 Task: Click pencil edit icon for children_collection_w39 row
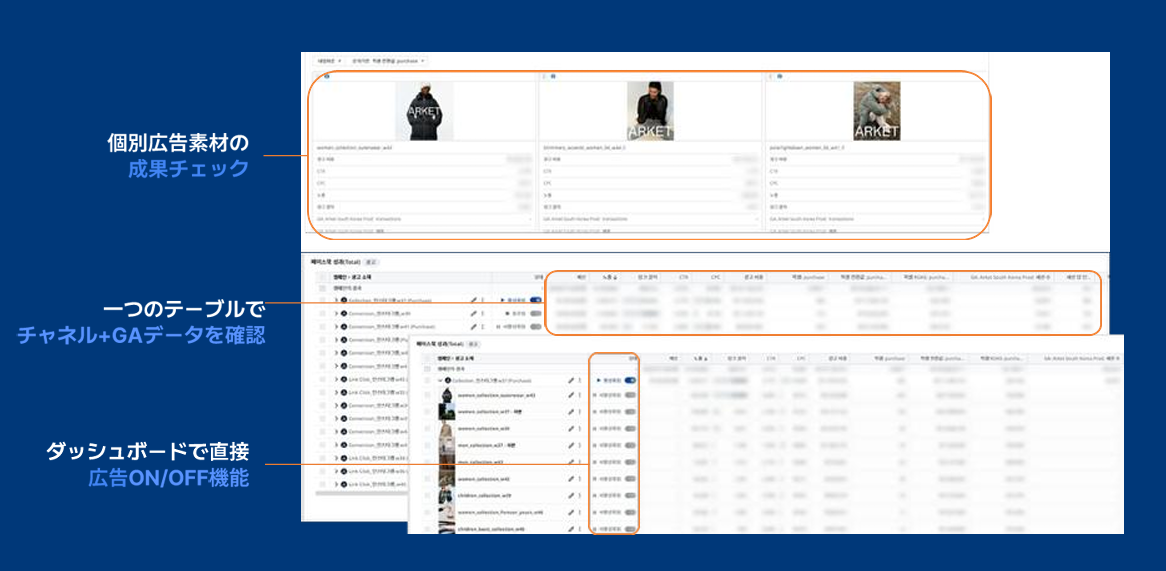(571, 495)
